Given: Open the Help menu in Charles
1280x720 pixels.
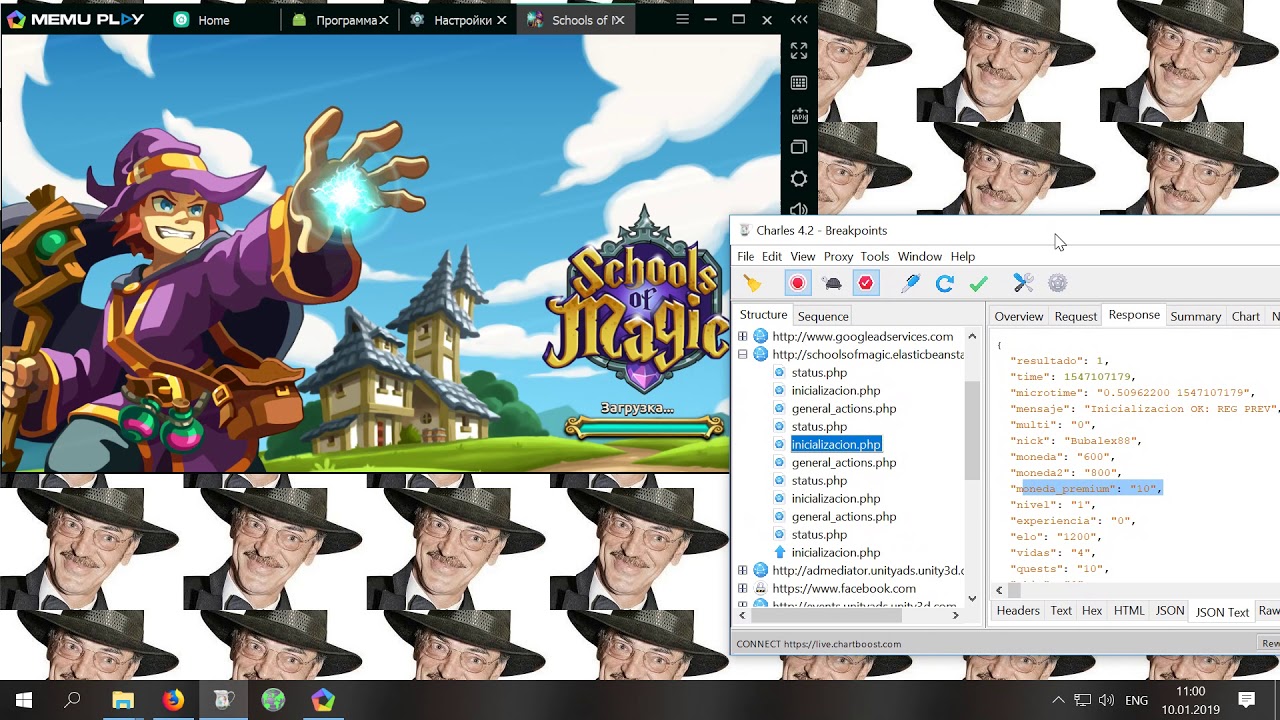Looking at the screenshot, I should (963, 257).
